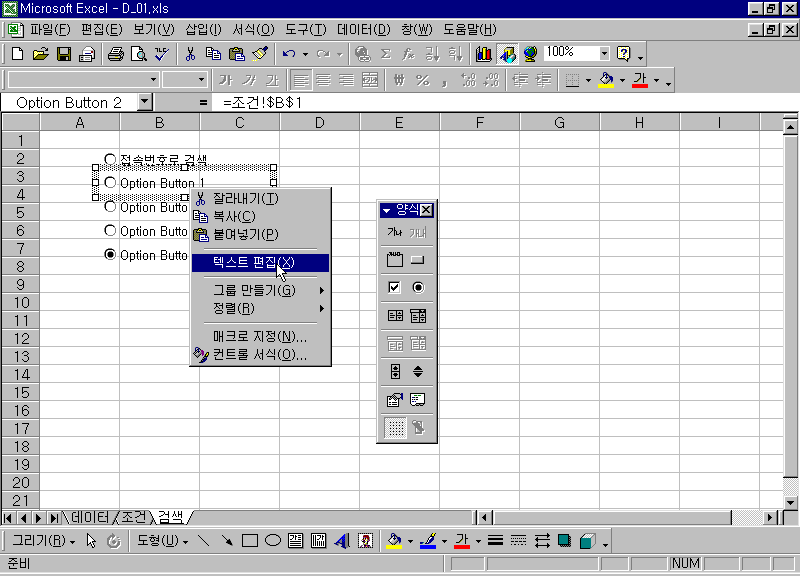Open the 도형(U) AutoShapes dropdown
800x576 pixels.
click(162, 541)
